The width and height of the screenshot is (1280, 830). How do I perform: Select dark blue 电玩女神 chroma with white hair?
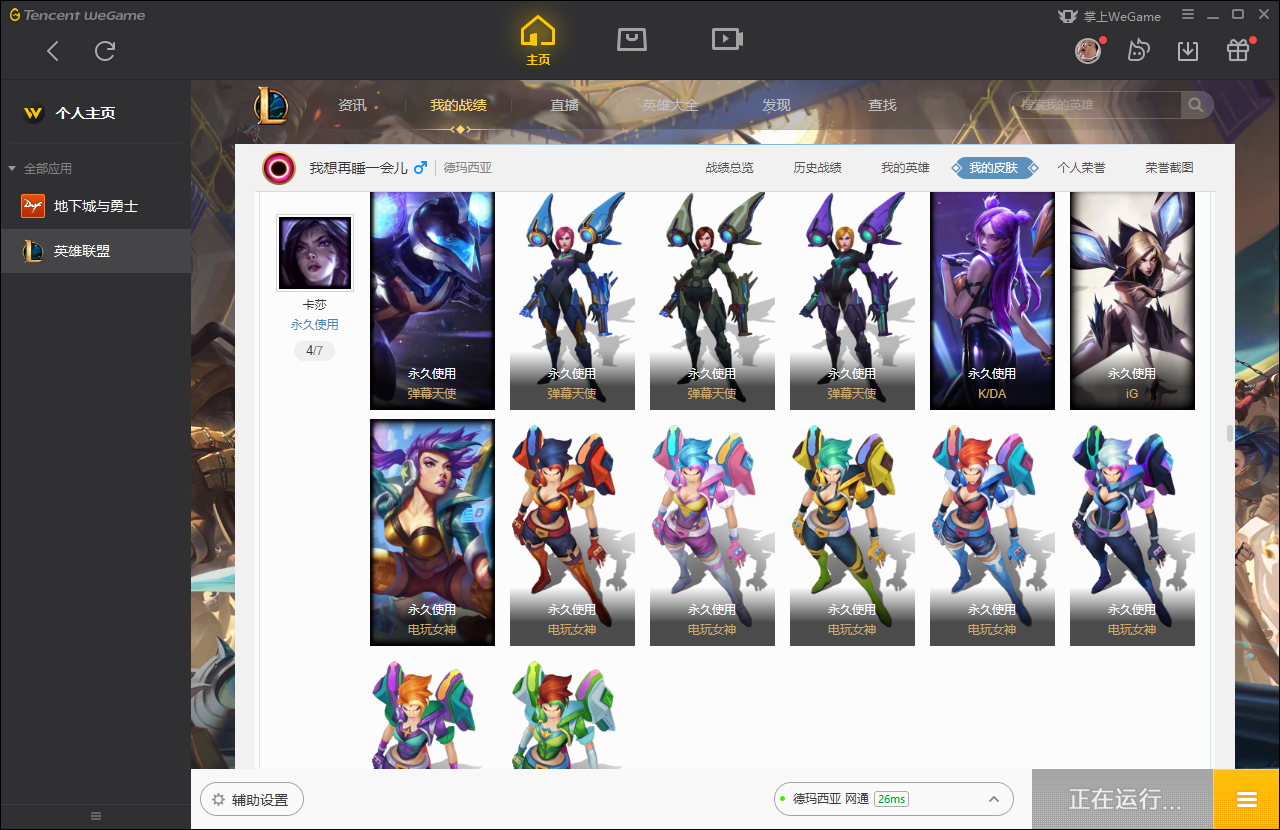tap(1132, 532)
